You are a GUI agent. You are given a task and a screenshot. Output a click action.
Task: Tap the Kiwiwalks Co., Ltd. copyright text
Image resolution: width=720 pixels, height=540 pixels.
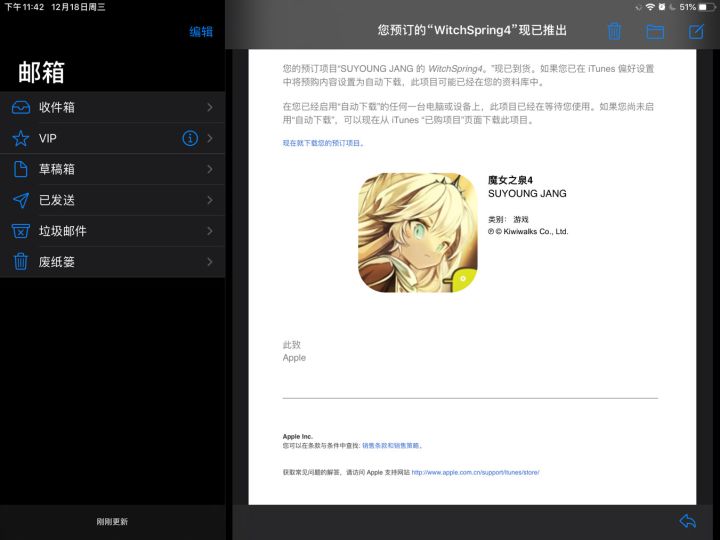pyautogui.click(x=528, y=231)
